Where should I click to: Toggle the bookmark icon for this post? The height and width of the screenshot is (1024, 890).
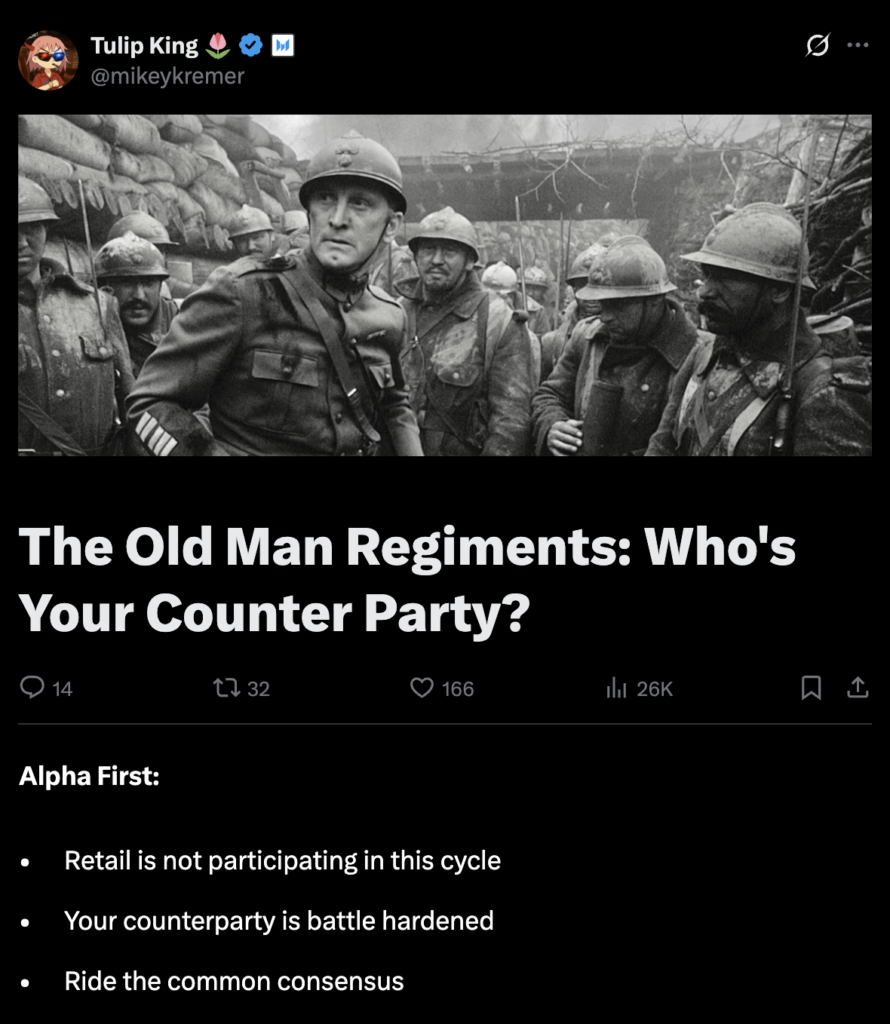point(811,688)
